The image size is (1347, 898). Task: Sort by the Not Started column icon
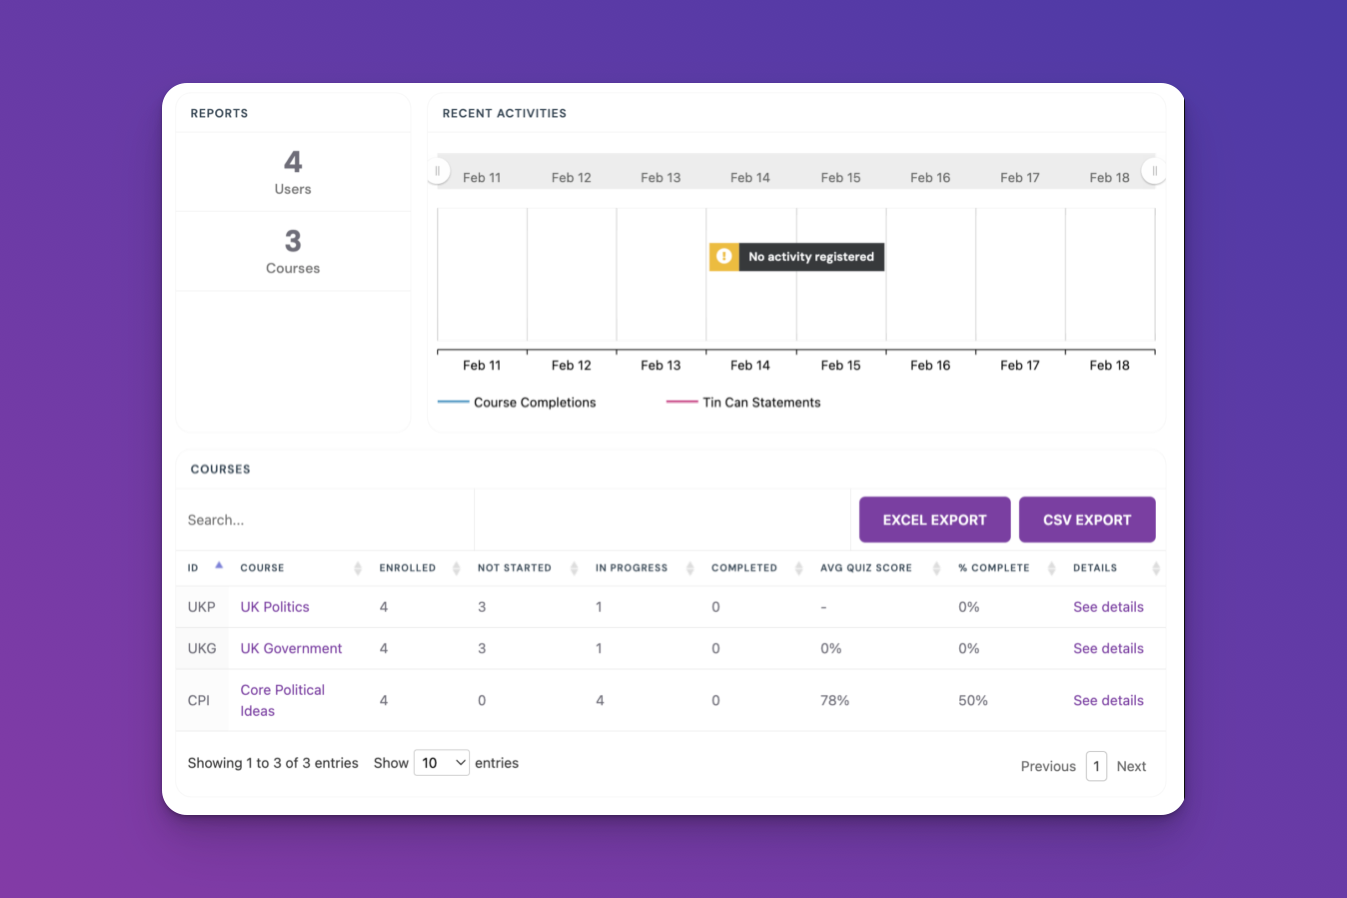[x=574, y=568]
